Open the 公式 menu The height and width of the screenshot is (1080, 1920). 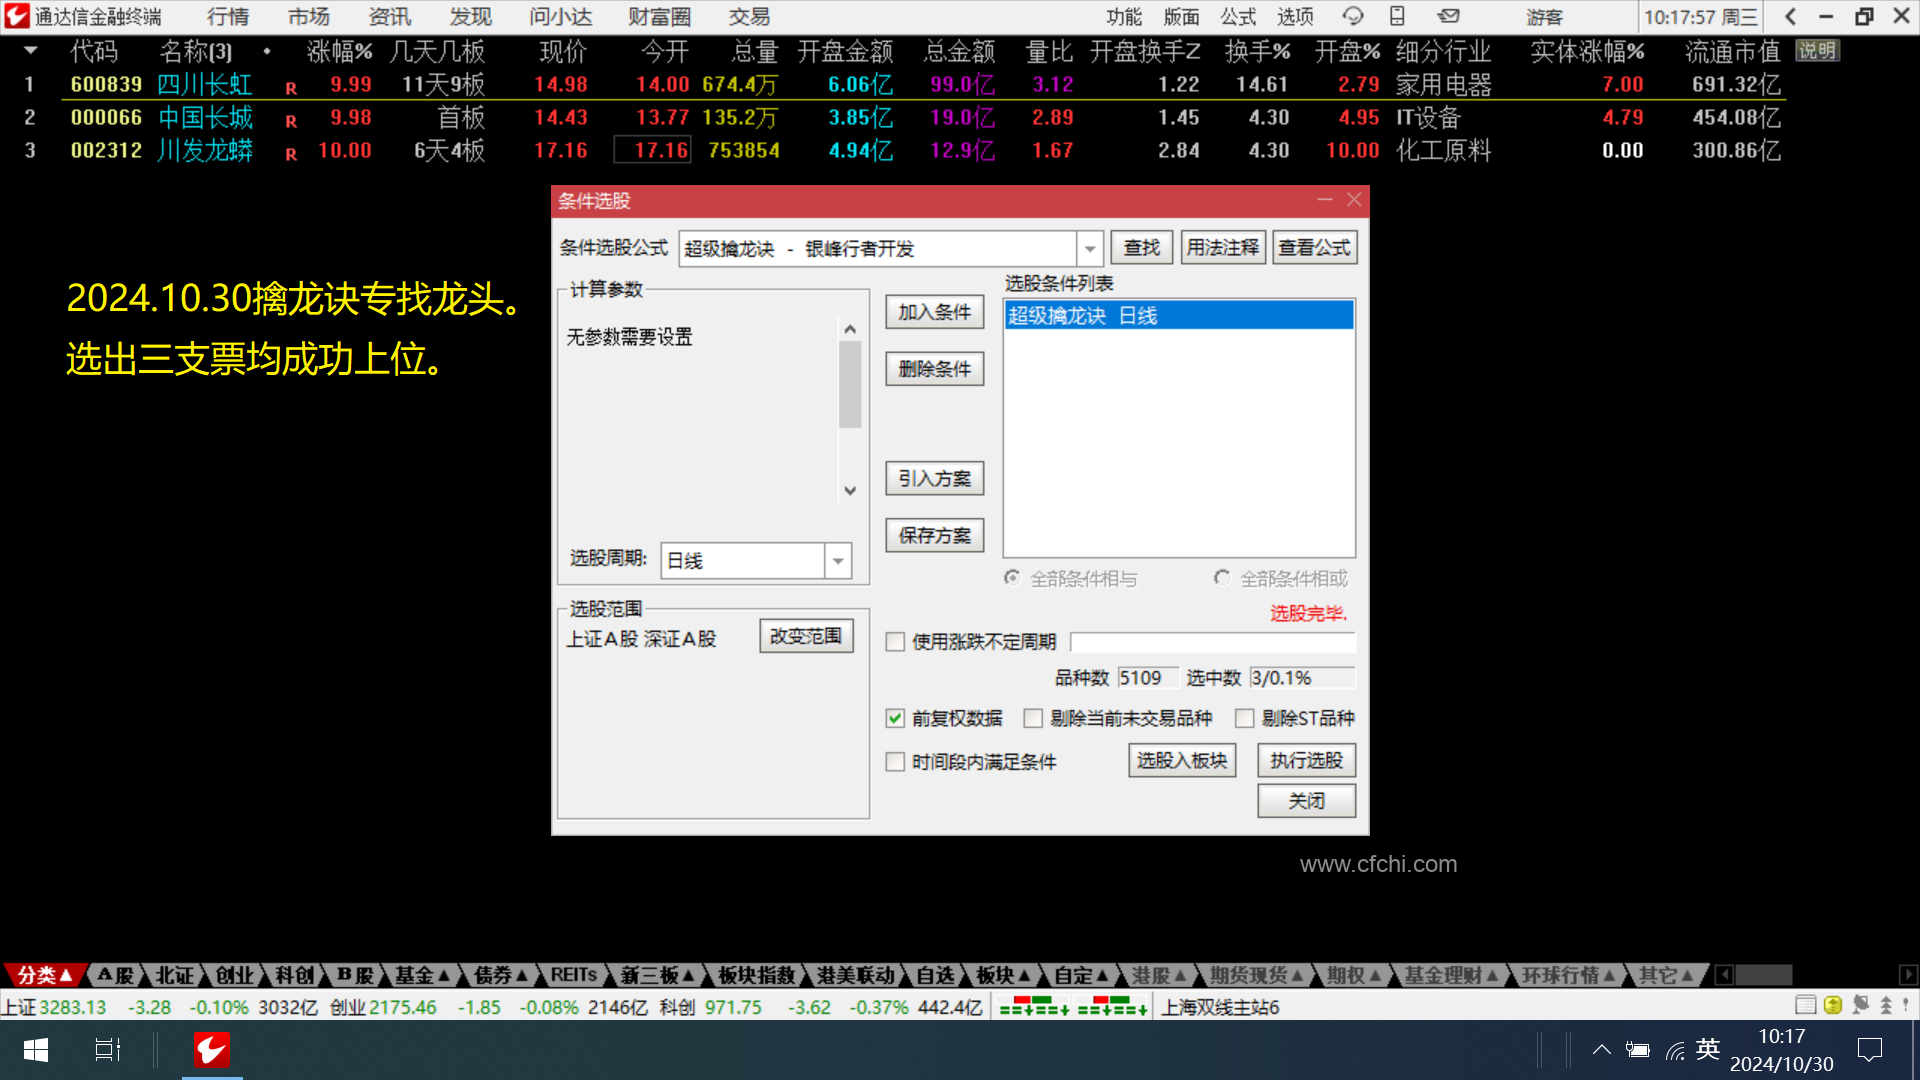tap(1237, 17)
